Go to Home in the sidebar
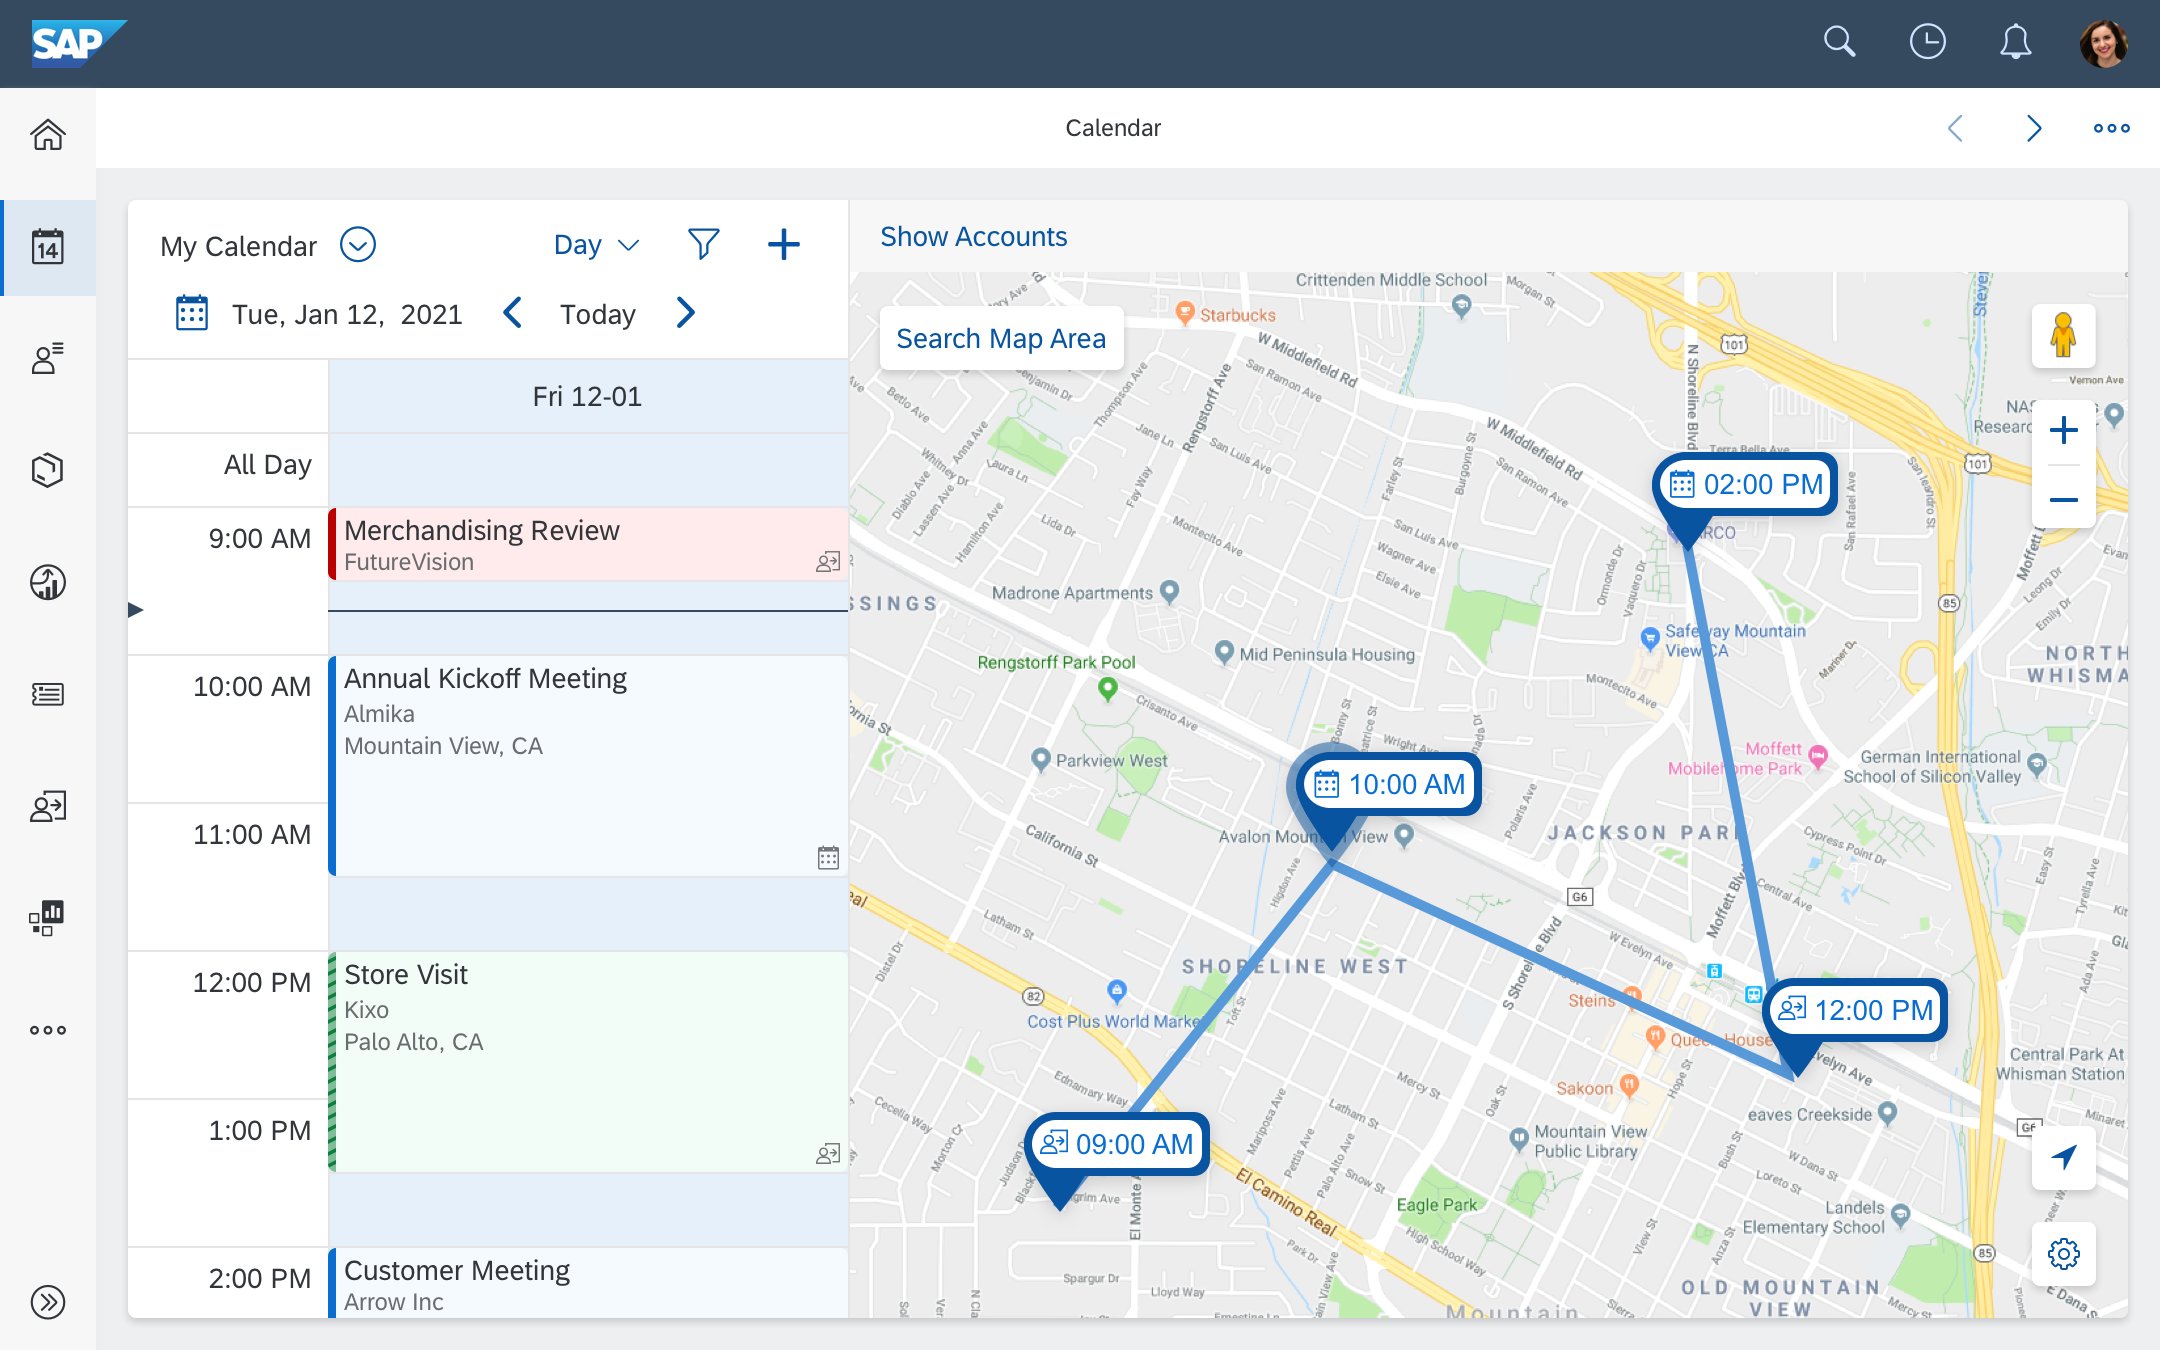The height and width of the screenshot is (1350, 2160). coord(47,134)
